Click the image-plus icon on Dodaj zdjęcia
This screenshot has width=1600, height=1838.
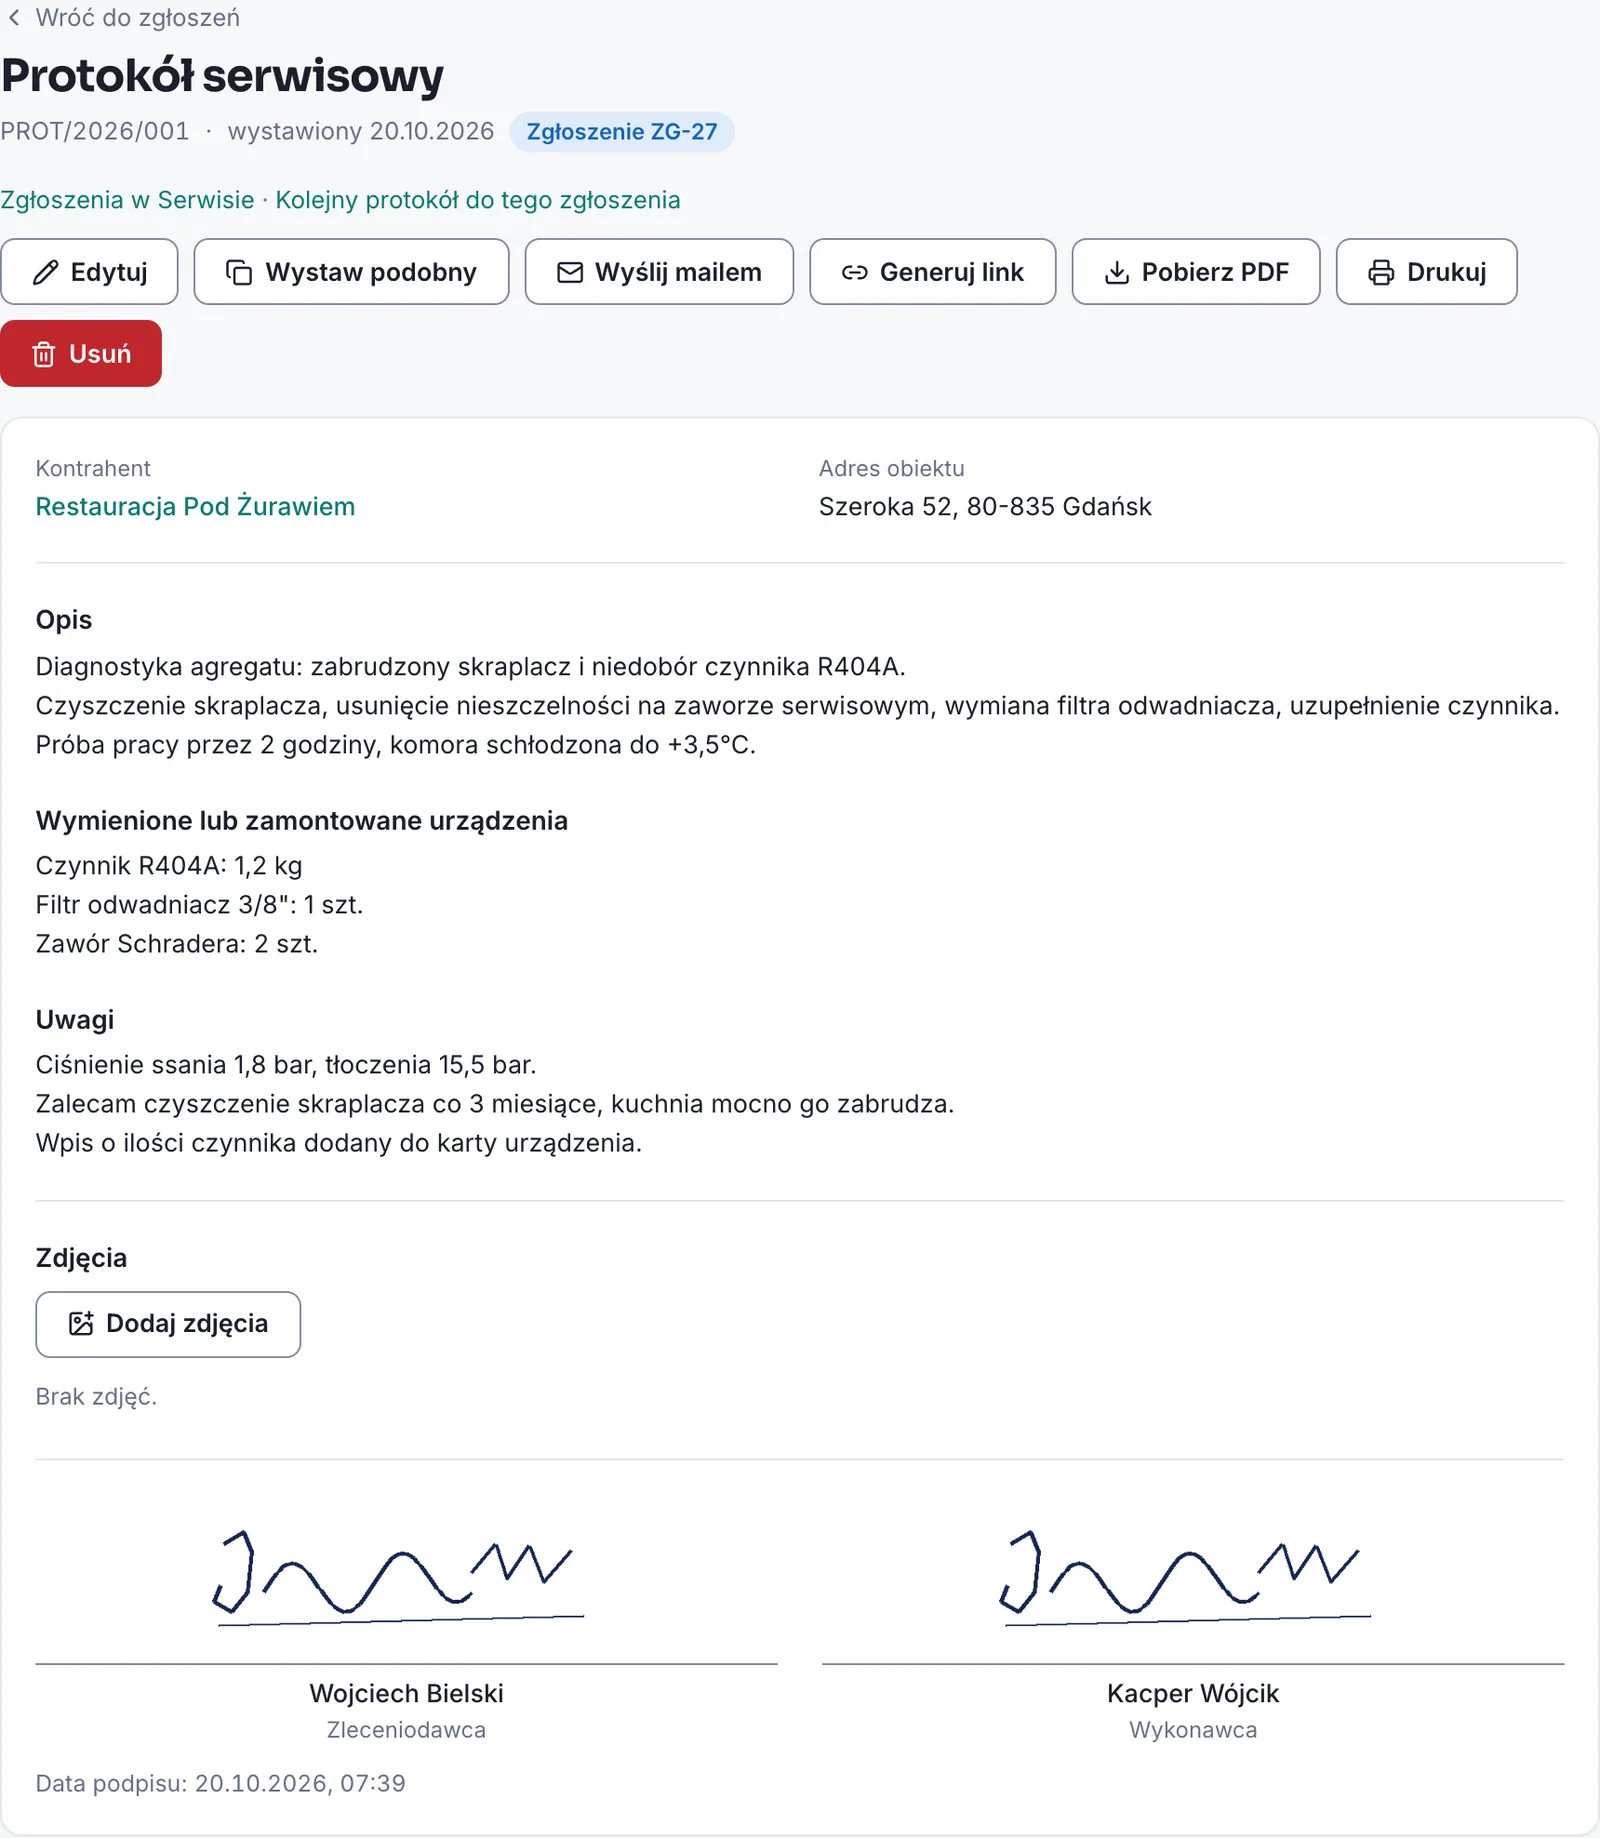click(x=81, y=1324)
